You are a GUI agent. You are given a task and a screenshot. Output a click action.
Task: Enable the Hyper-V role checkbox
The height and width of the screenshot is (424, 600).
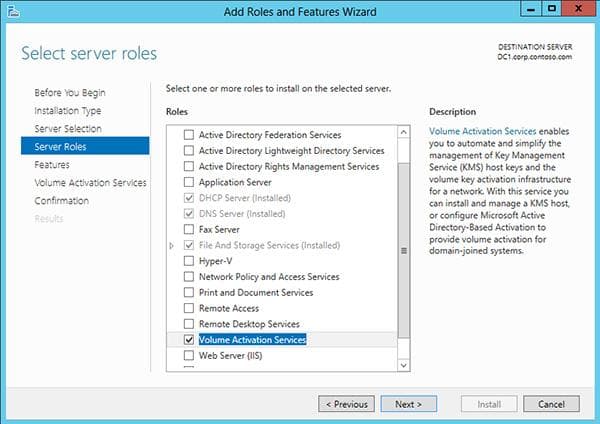click(x=189, y=261)
